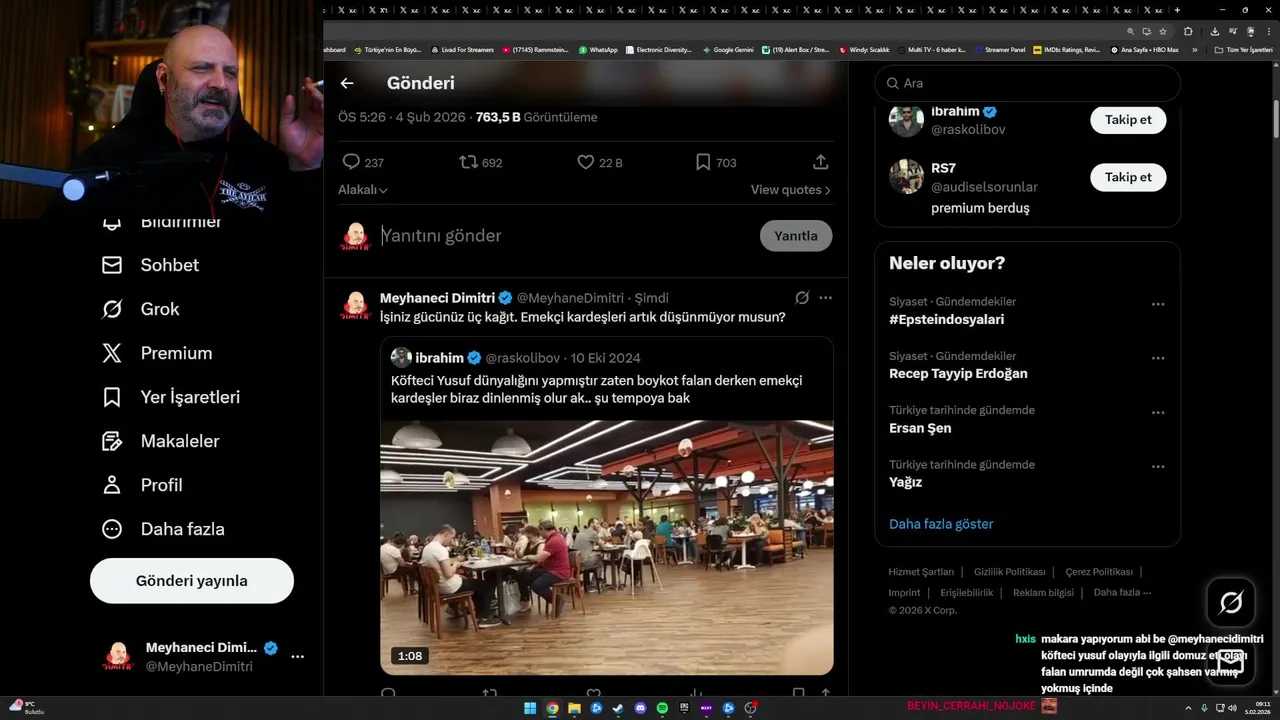The height and width of the screenshot is (720, 1280).
Task: Open the taskbar clock showing 09:11
Action: click(x=1257, y=708)
